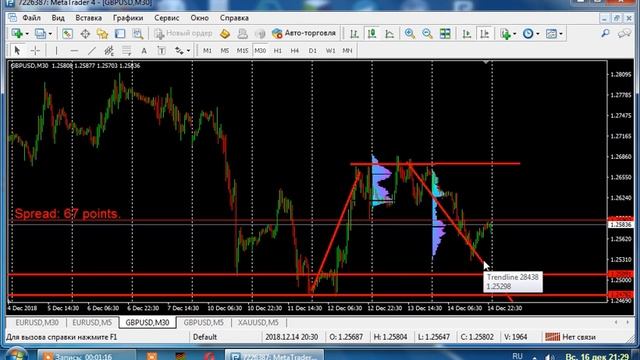Select the trendline drawing tool
Viewport: 640px width, 360px height.
point(92,51)
